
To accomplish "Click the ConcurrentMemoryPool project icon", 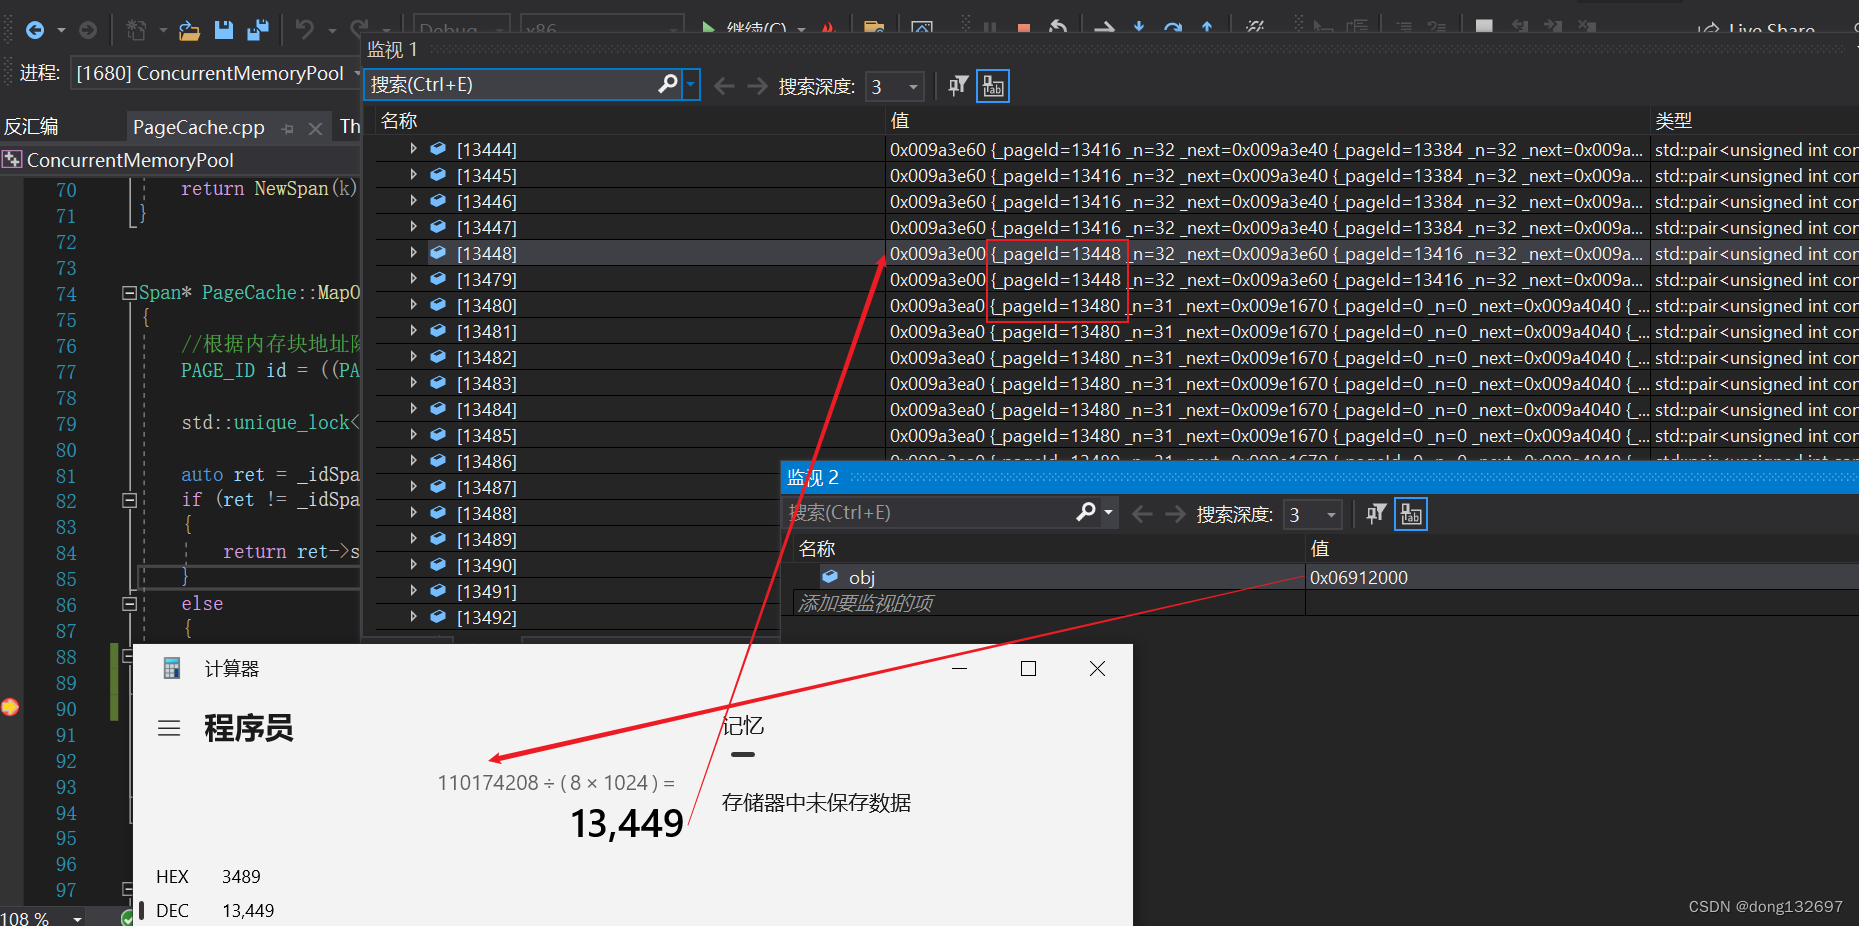I will [12, 160].
